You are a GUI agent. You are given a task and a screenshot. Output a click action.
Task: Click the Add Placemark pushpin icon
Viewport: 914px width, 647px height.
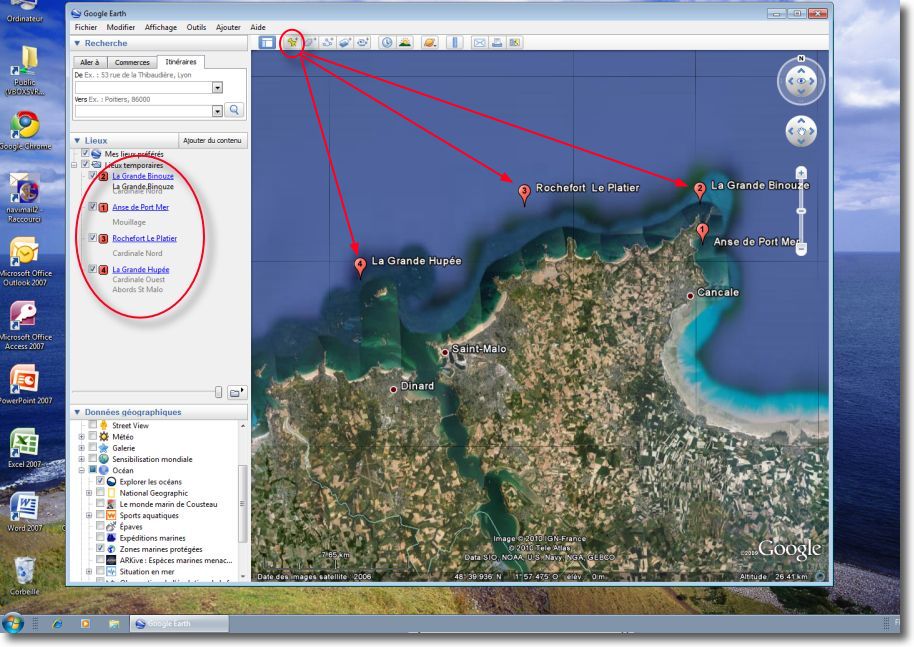point(292,42)
